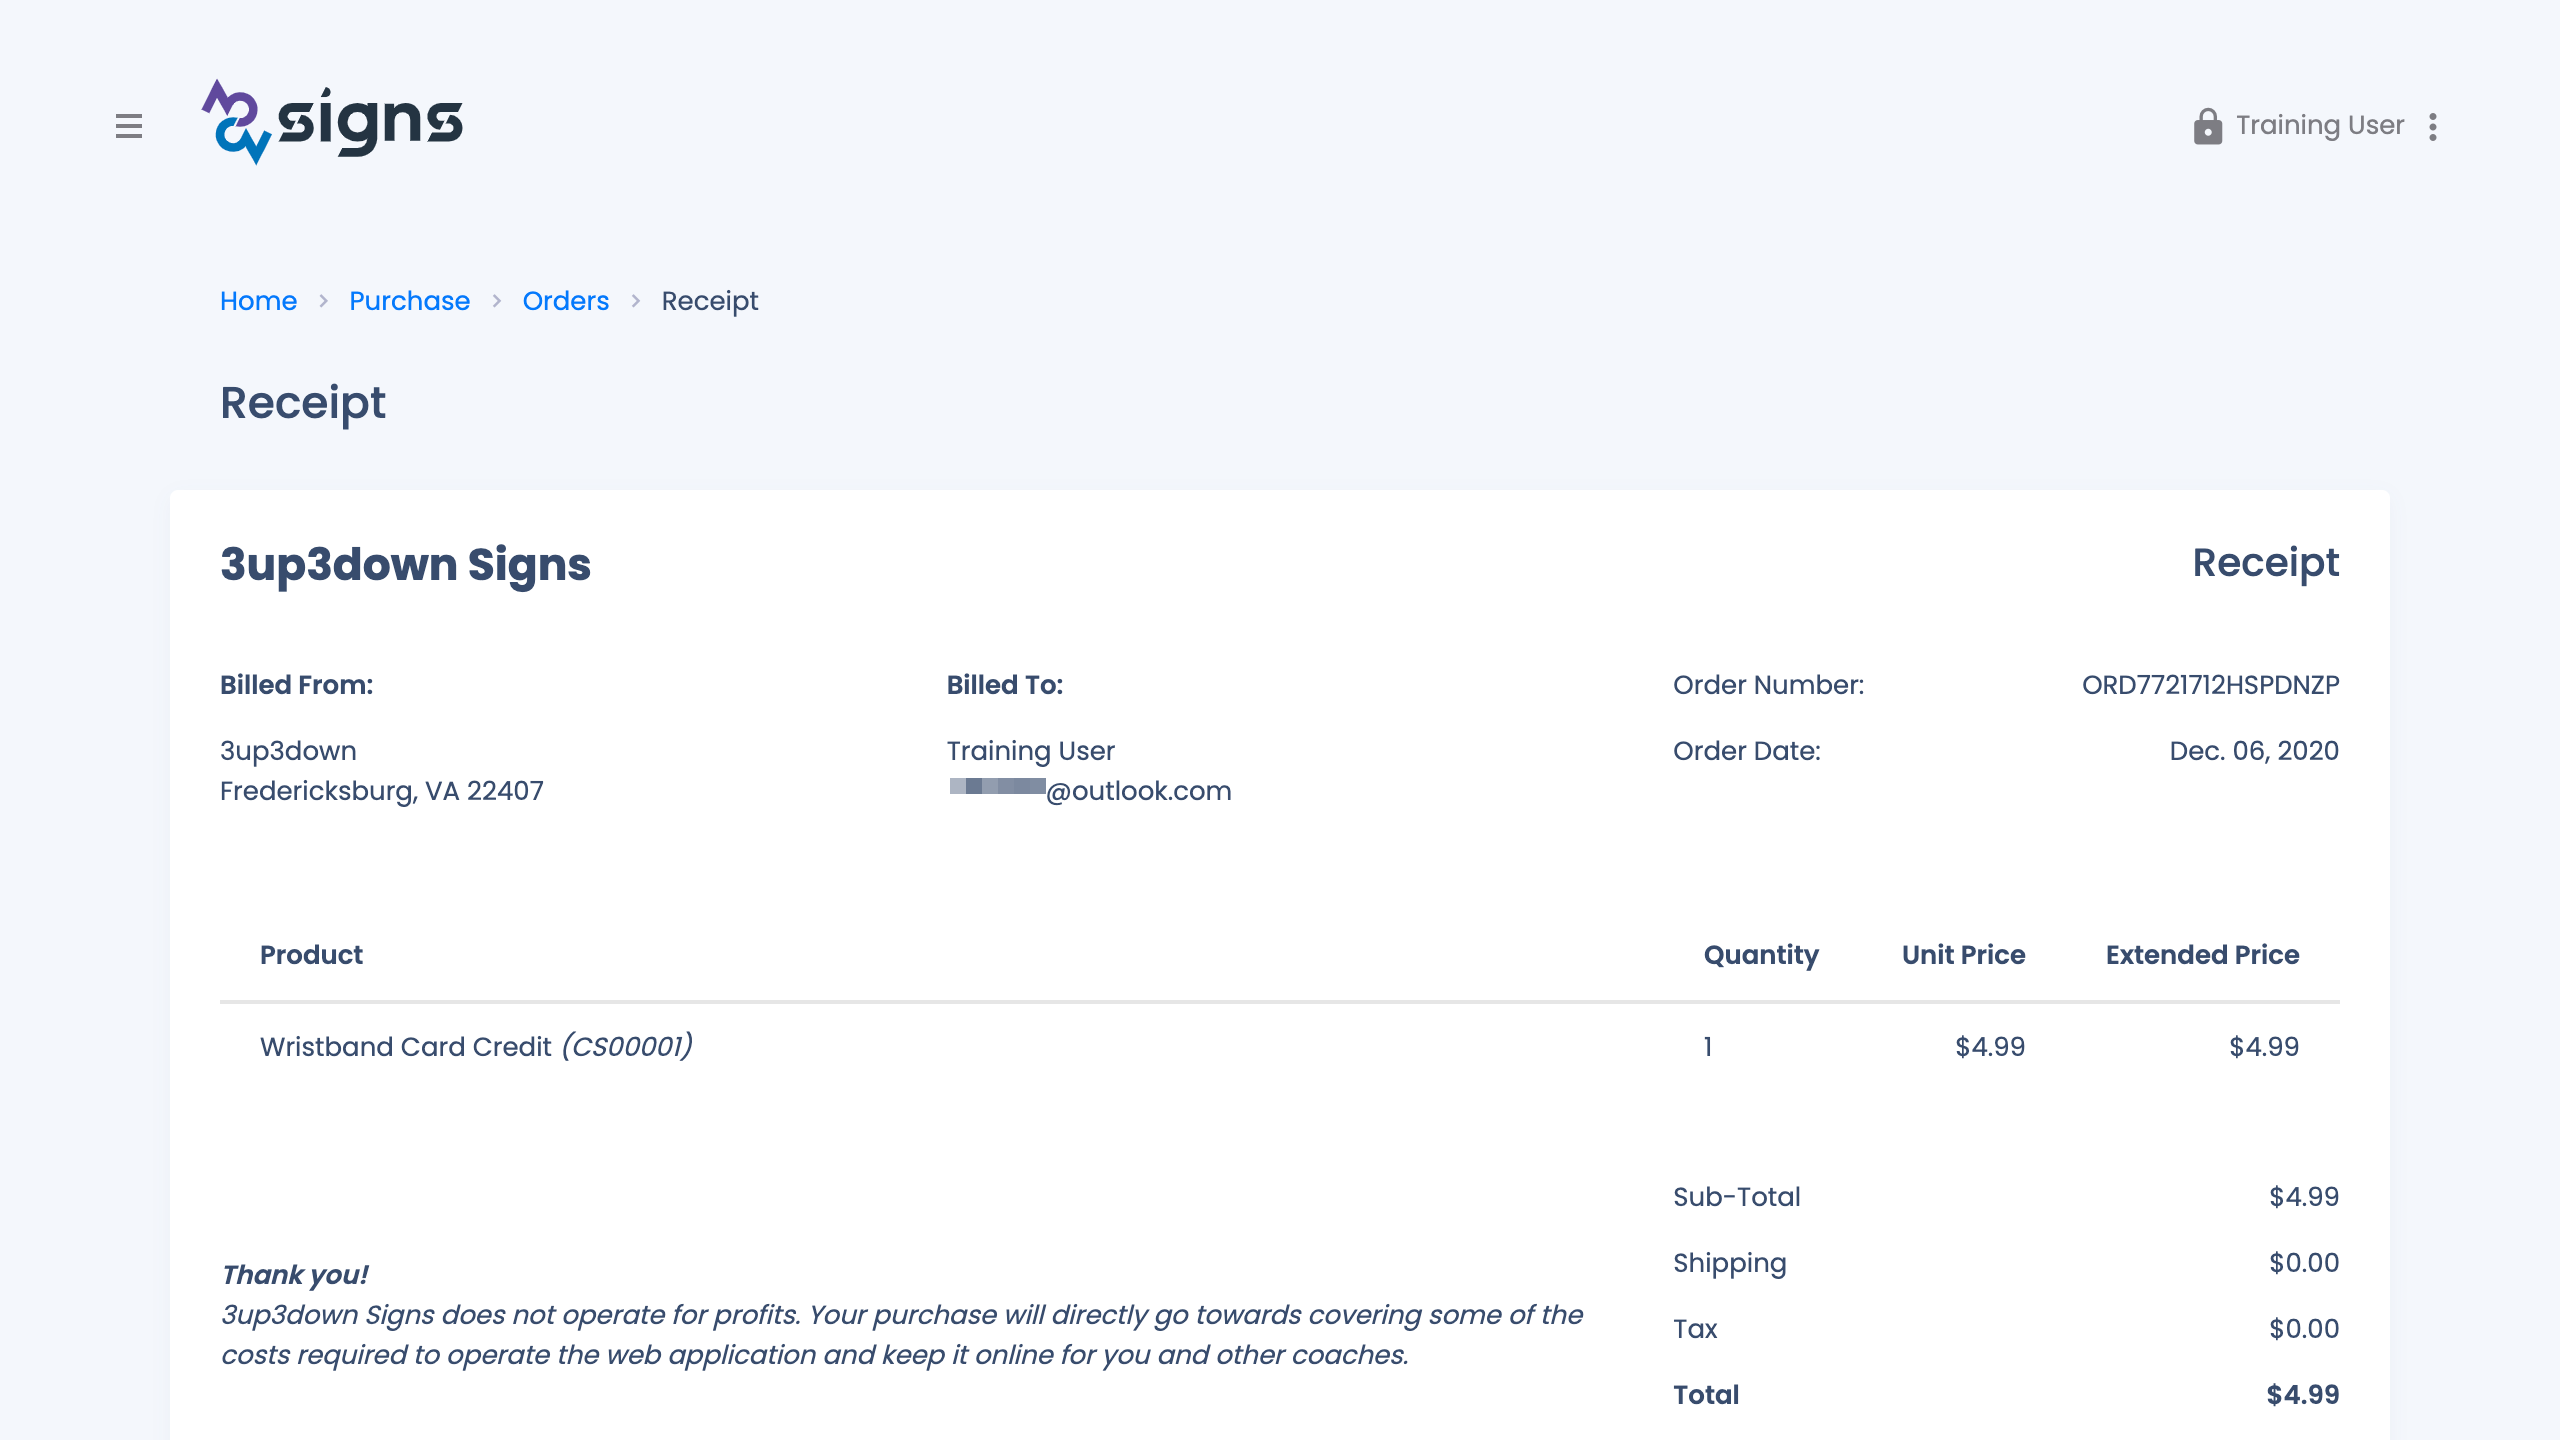This screenshot has width=2560, height=1440.
Task: Click the chevron after Purchase breadcrumb
Action: pos(496,301)
